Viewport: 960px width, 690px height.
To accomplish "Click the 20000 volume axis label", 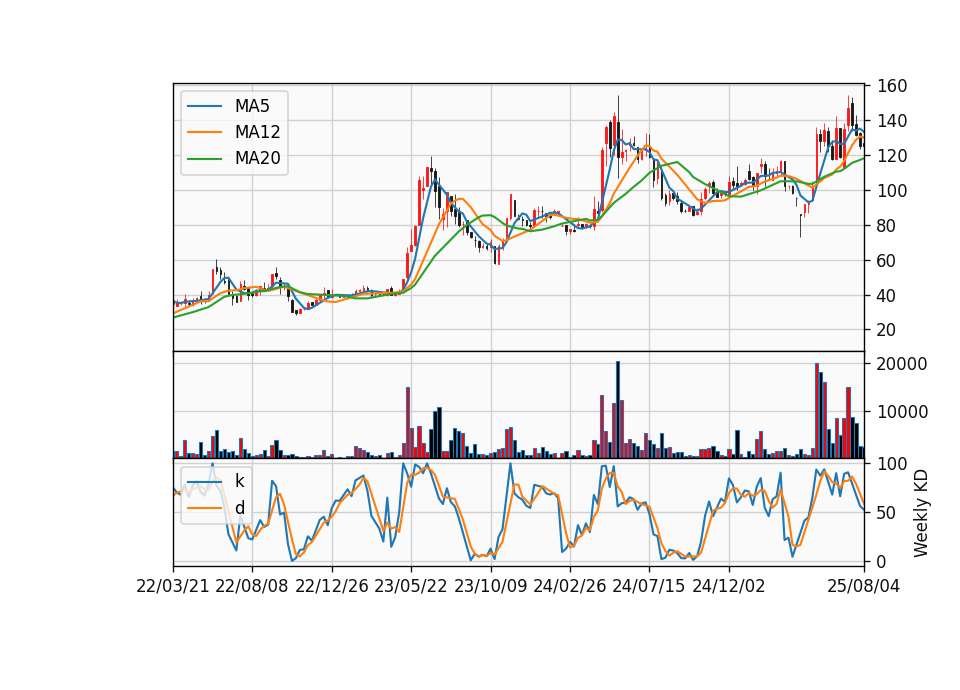I will pos(902,364).
